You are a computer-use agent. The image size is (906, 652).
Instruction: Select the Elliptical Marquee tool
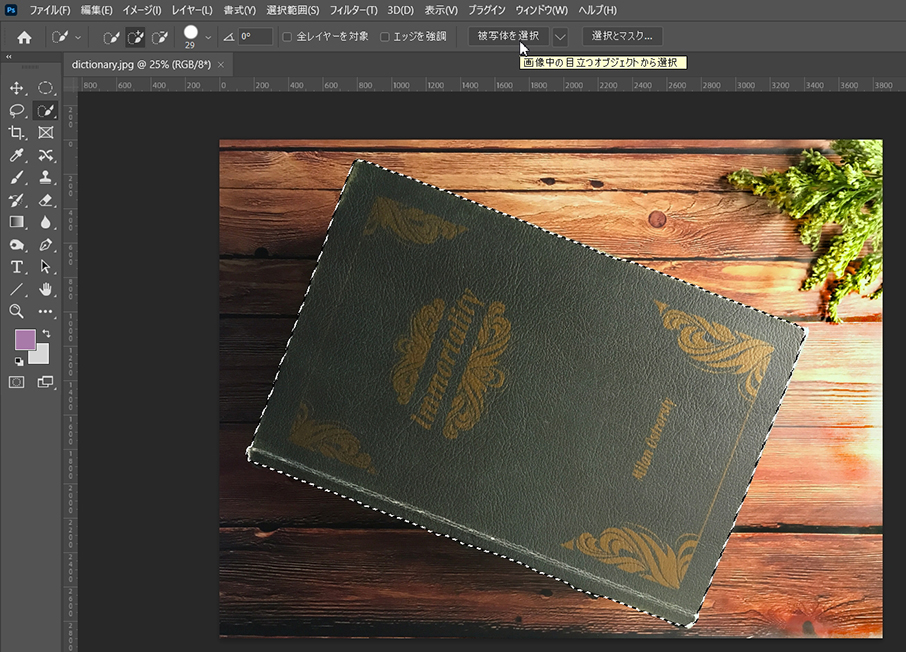[46, 88]
